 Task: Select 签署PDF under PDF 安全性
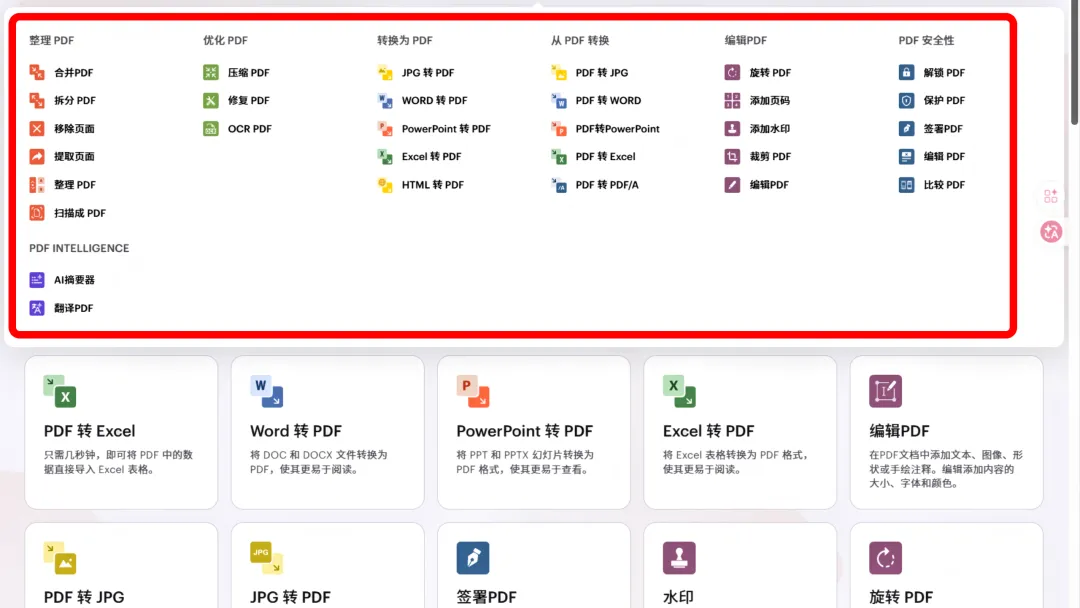tap(931, 129)
